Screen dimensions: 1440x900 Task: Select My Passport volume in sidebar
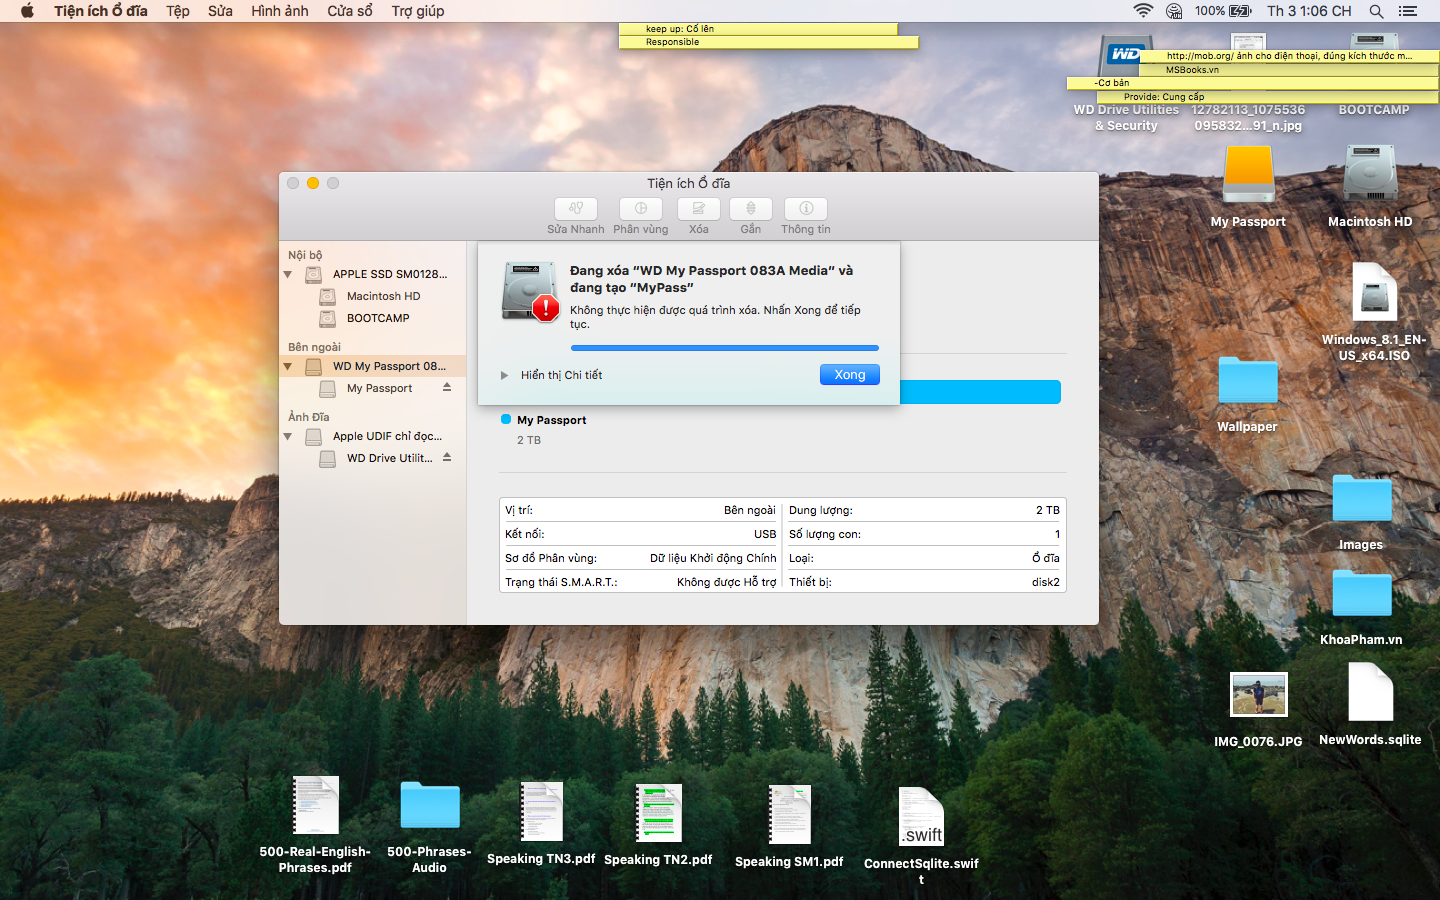pos(373,388)
